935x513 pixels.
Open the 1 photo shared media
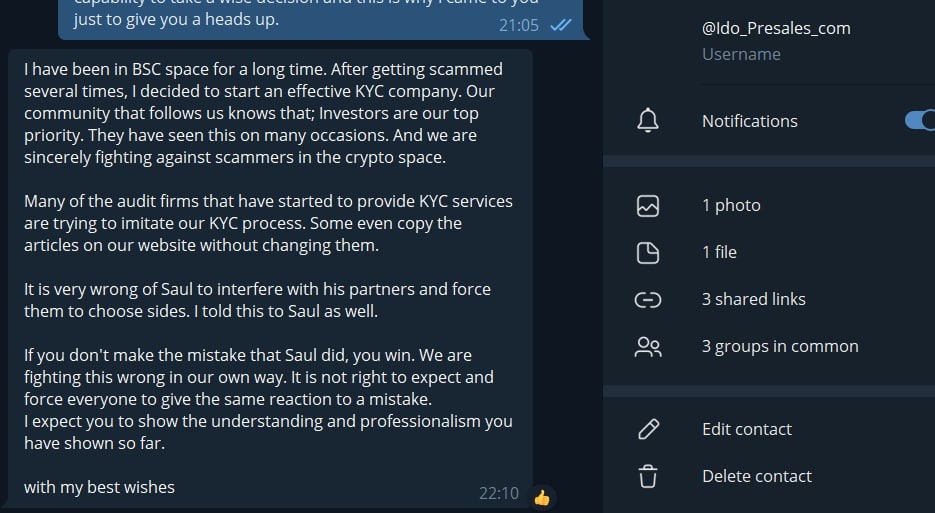[x=731, y=206]
